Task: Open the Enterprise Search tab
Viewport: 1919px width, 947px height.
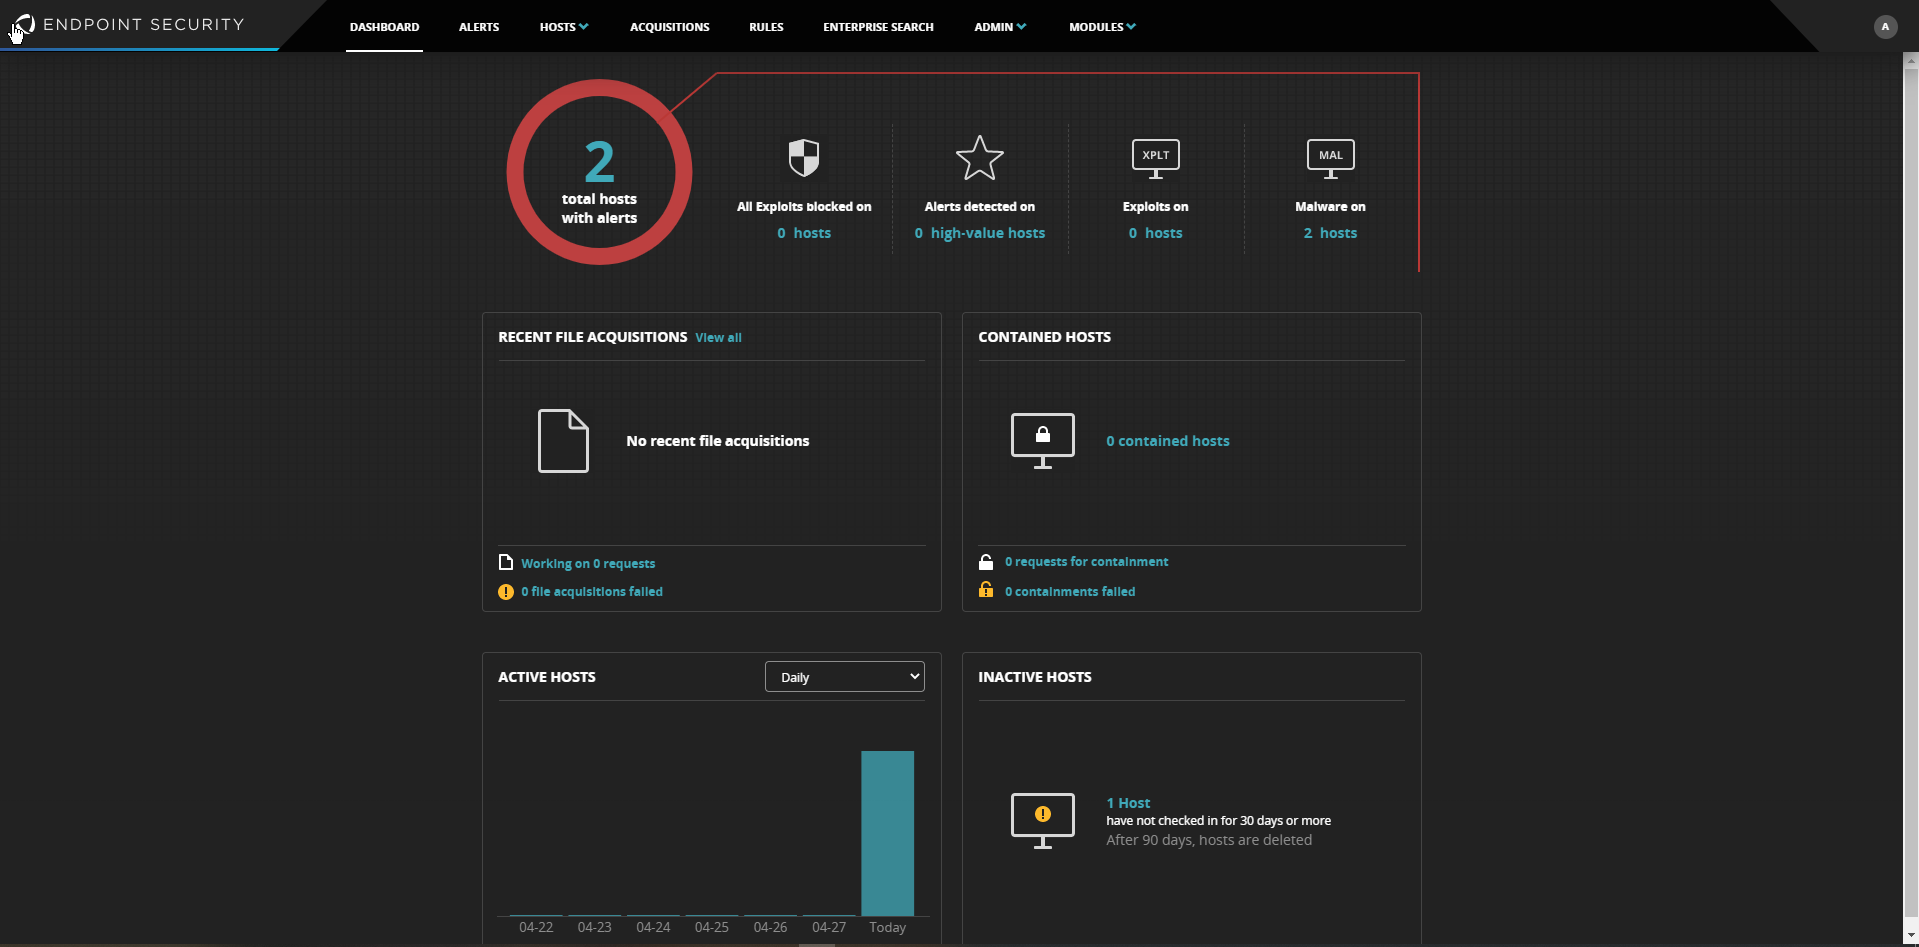Action: (878, 27)
